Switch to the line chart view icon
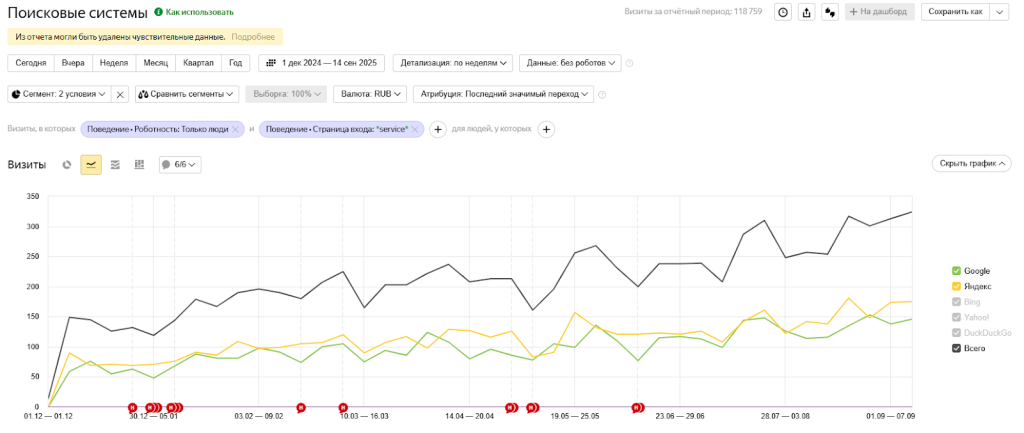The image size is (1024, 433). pos(91,164)
